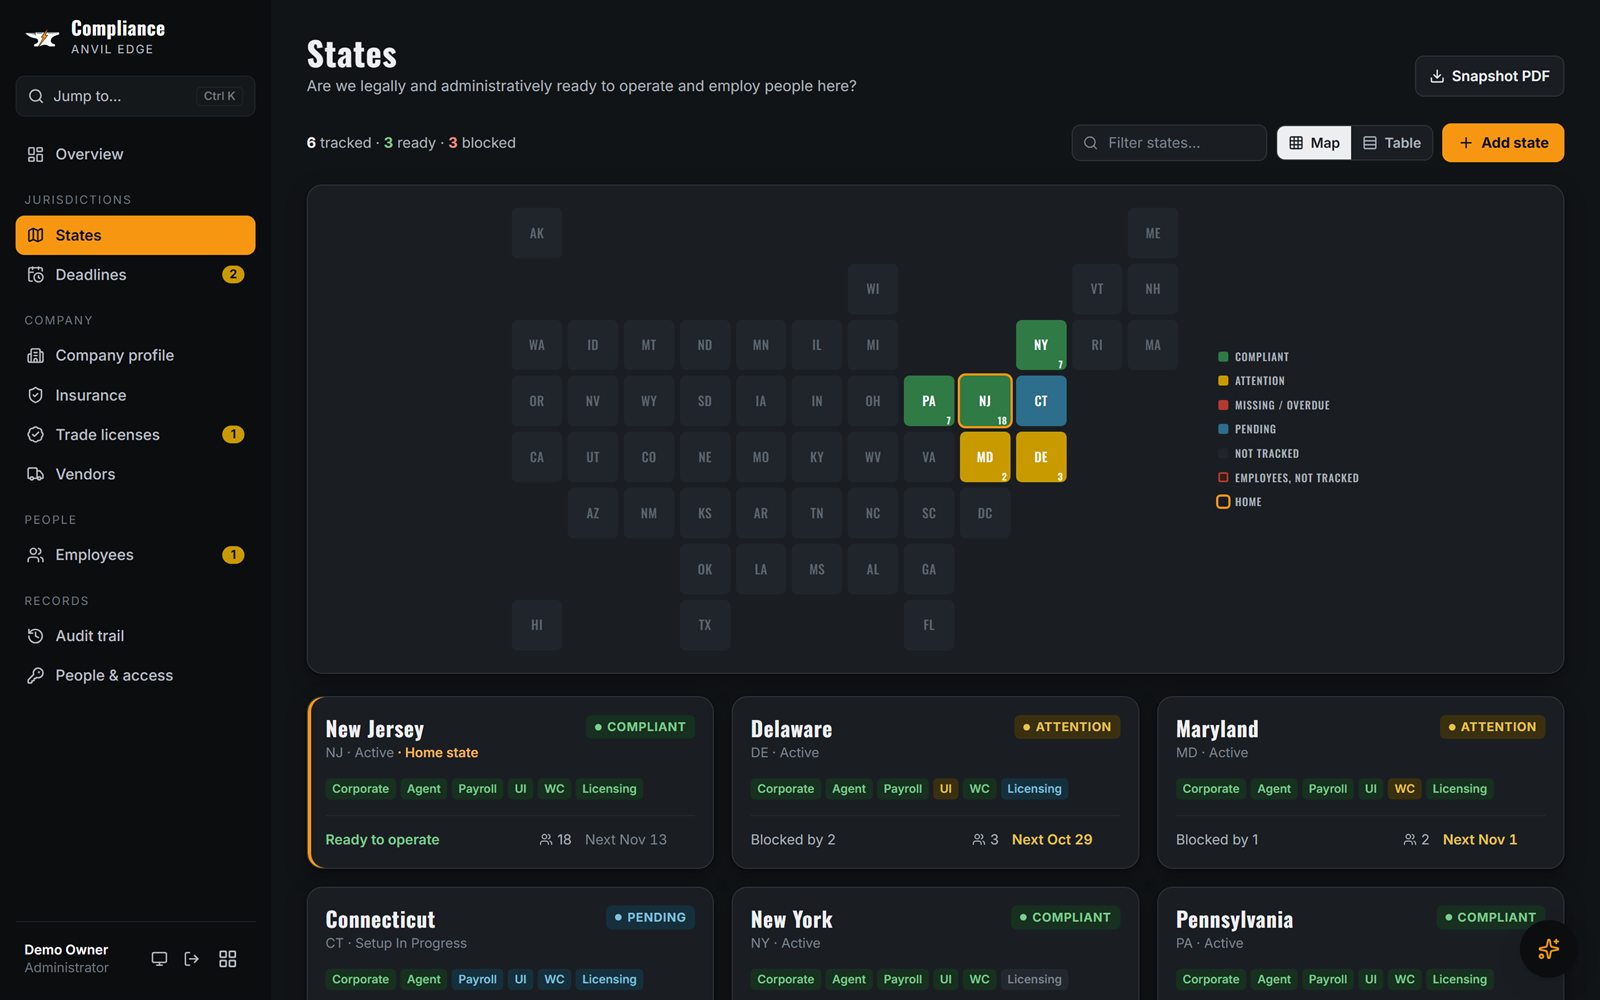Click "Ready to operate" on New Jersey card

click(x=382, y=840)
